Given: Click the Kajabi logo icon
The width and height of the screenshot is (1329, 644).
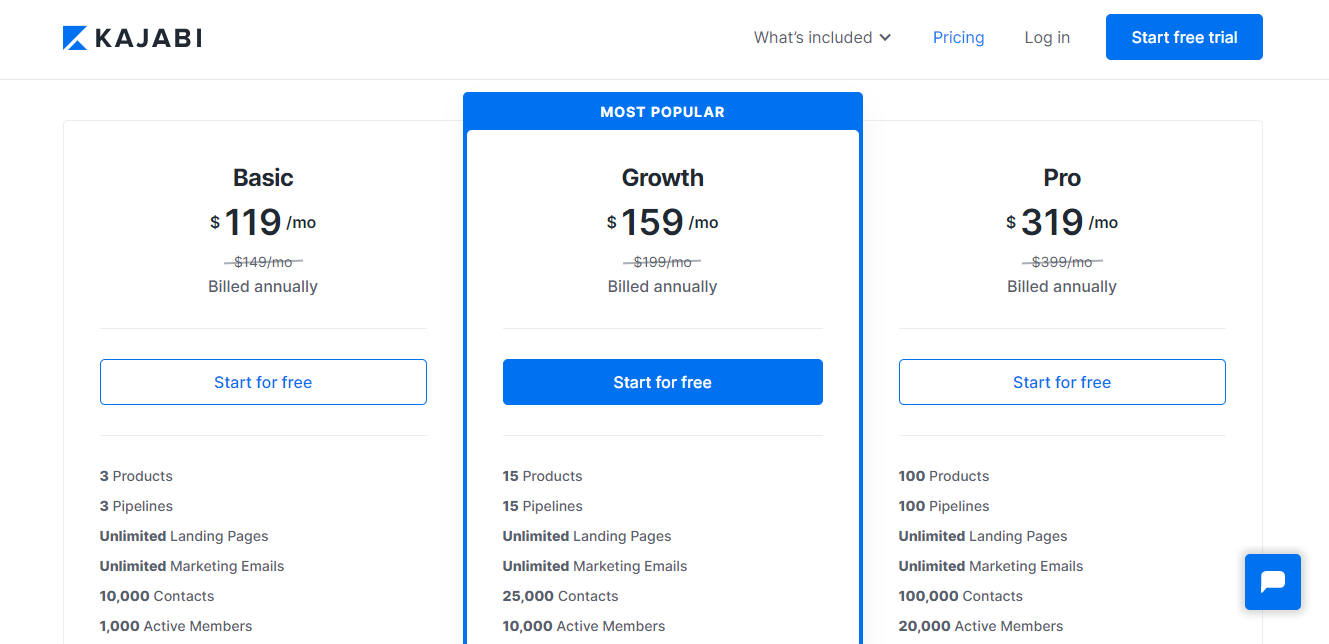Looking at the screenshot, I should pyautogui.click(x=75, y=38).
